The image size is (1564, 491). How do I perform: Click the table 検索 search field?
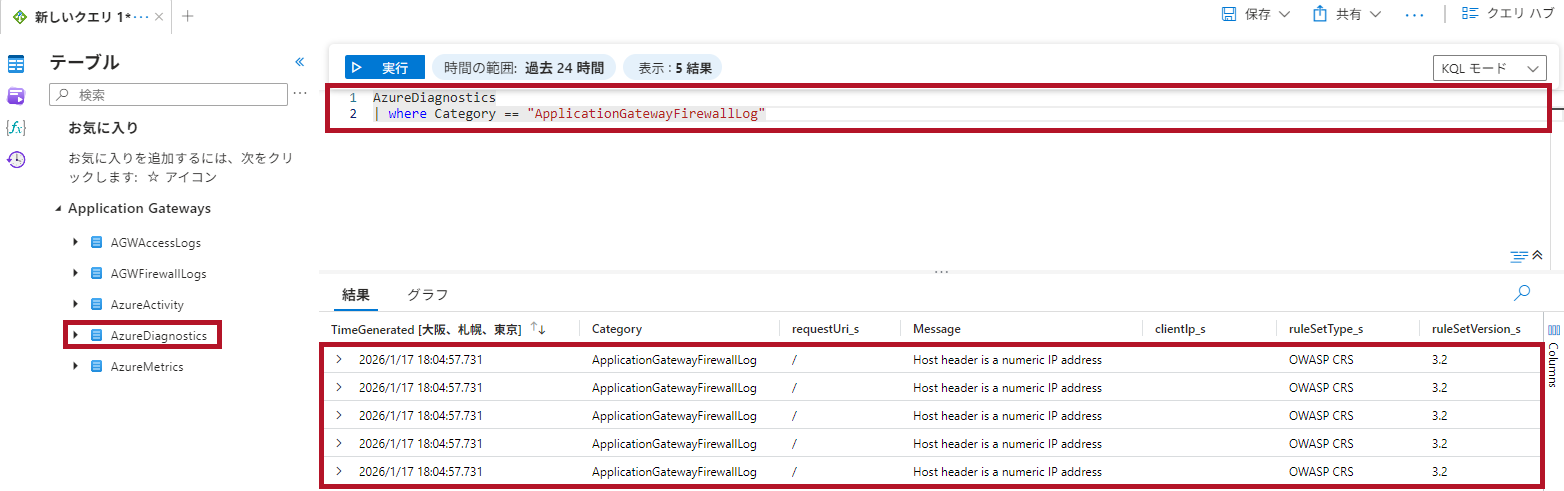170,95
